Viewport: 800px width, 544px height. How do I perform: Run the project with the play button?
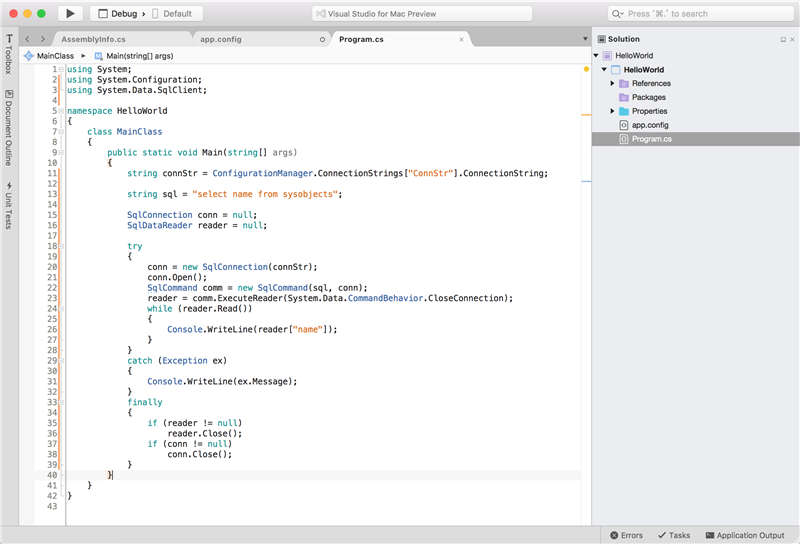coord(70,14)
